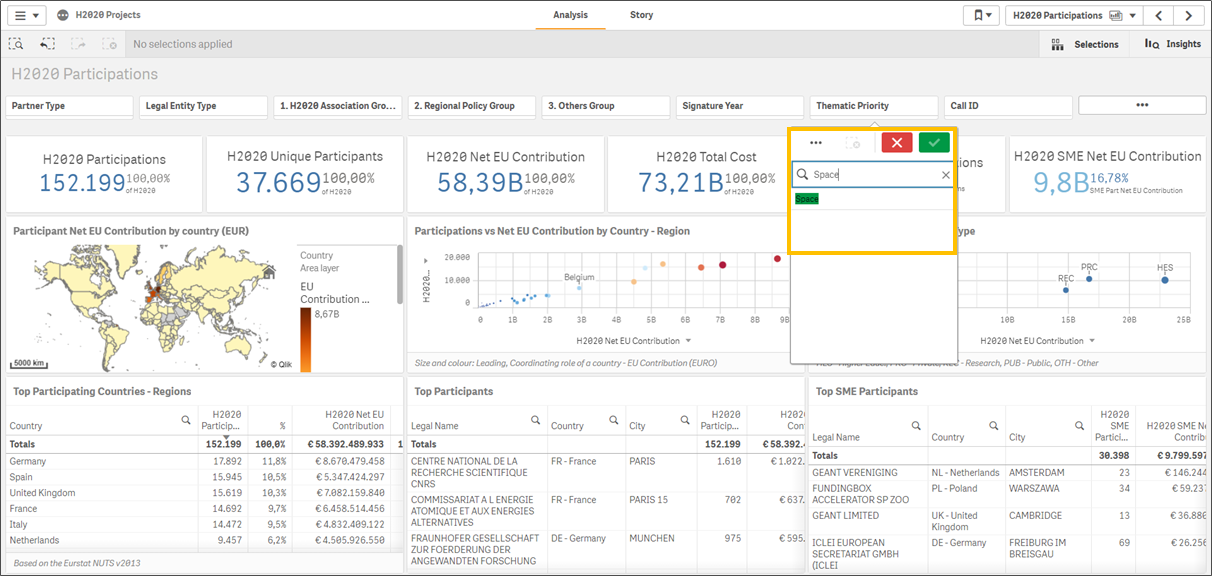This screenshot has height=576, width=1212.
Task: Change x-axis measure in the Participations vs Net EU Contribution chart
Action: (634, 341)
